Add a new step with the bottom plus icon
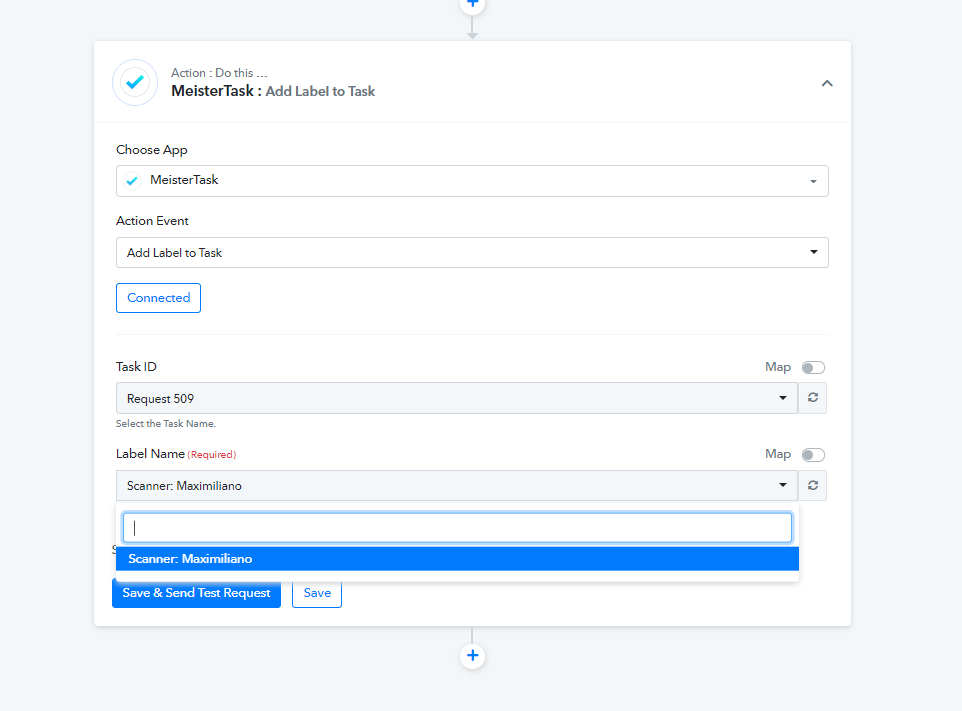The height and width of the screenshot is (711, 962). (x=472, y=656)
